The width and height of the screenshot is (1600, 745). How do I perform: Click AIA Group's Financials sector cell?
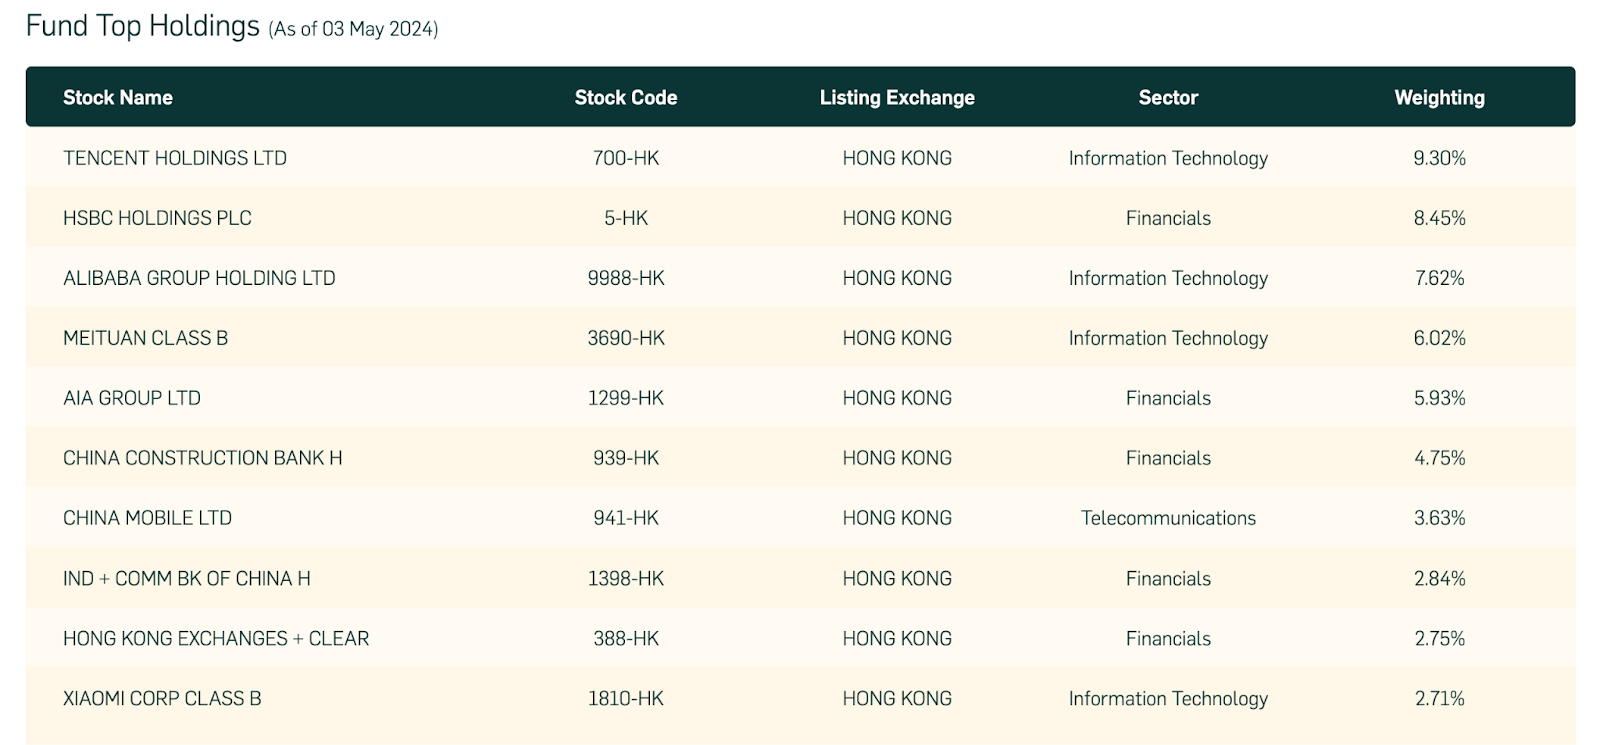click(x=1168, y=398)
